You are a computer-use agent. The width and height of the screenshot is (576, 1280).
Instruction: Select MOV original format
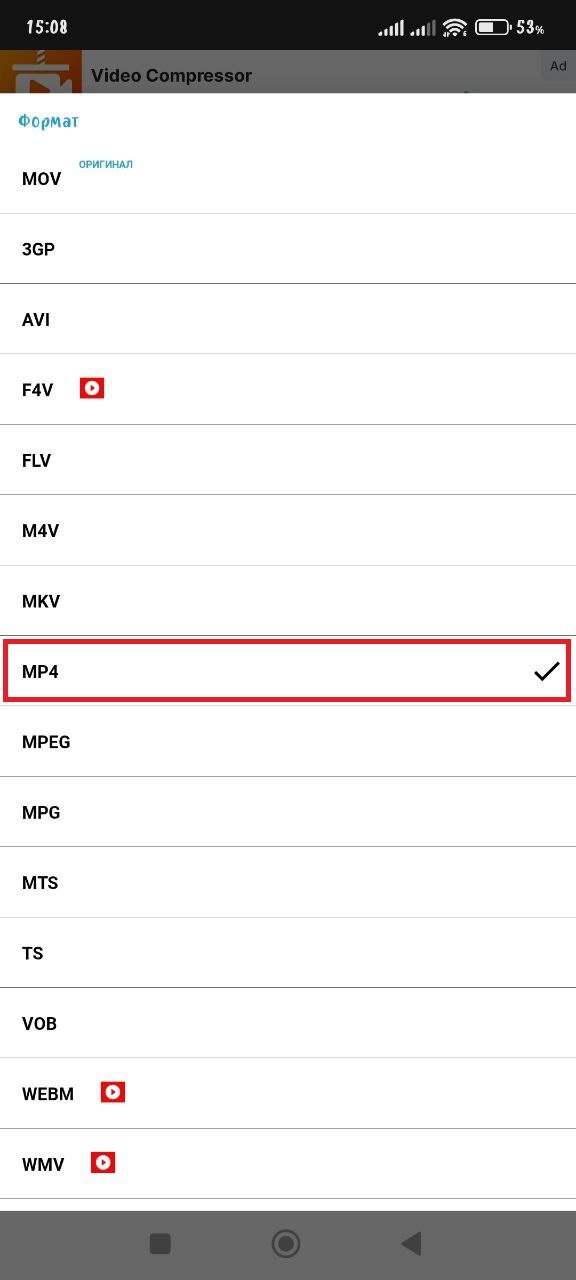288,178
